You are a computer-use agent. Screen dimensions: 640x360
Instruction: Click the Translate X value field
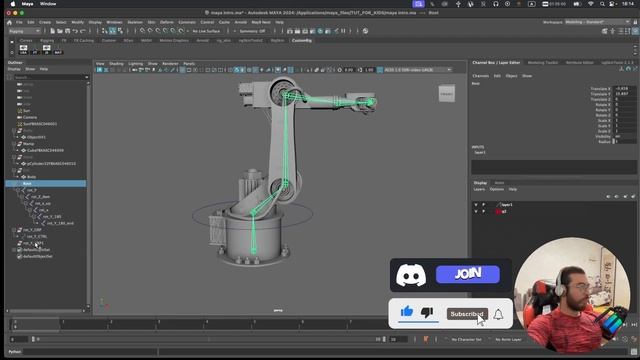(x=624, y=89)
